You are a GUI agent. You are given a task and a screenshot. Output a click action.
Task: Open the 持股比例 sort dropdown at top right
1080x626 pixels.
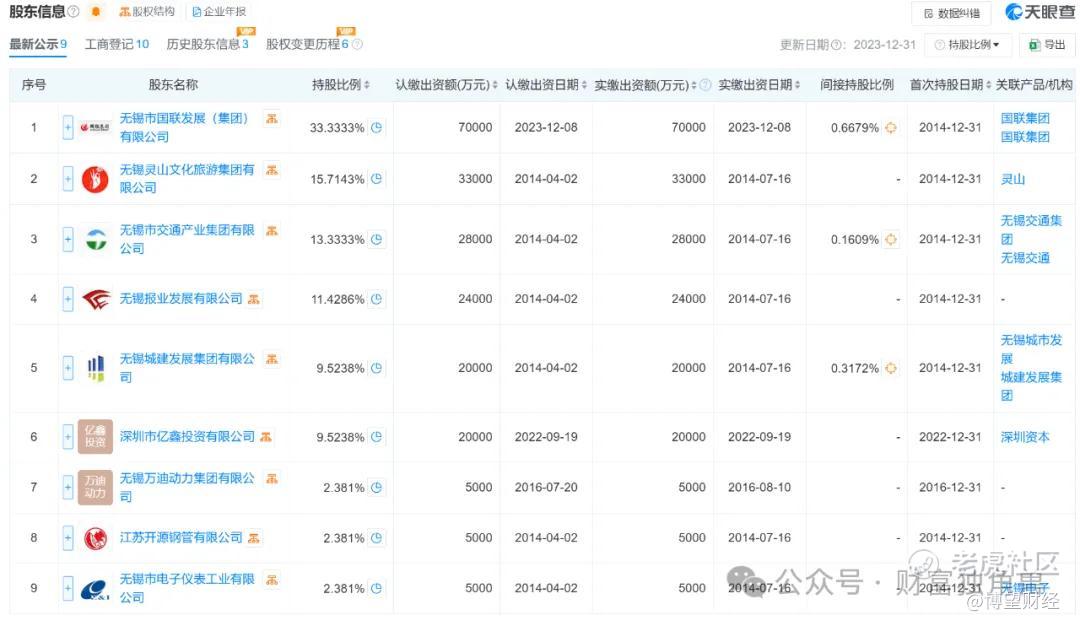click(x=968, y=45)
